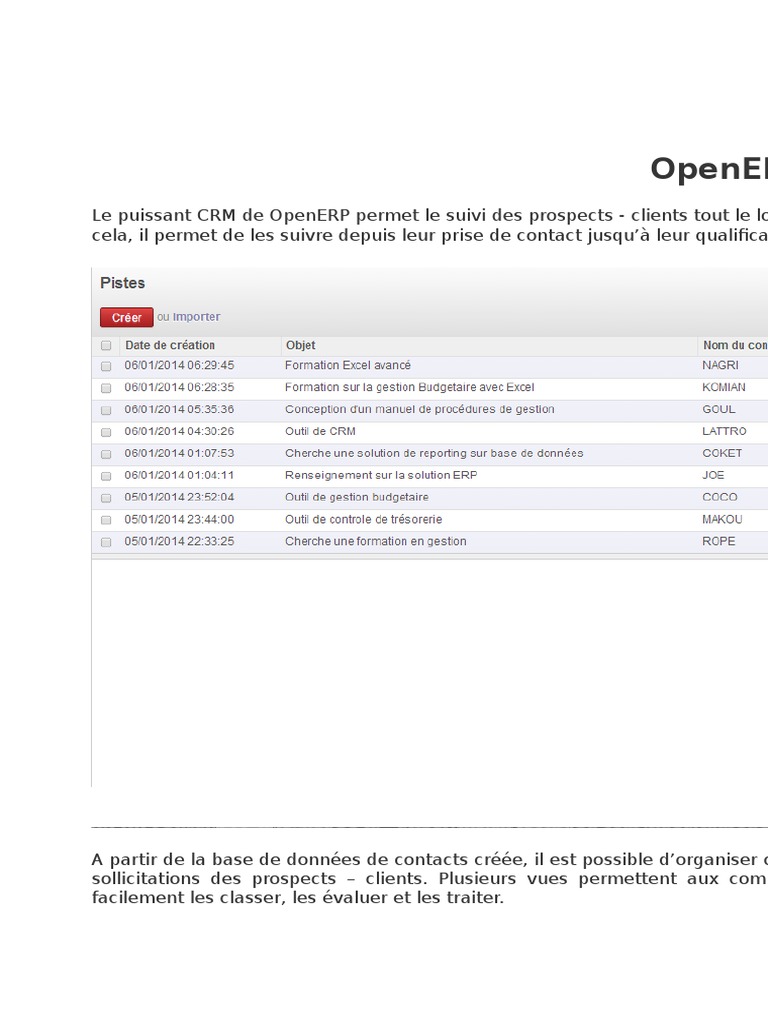Open lead 'Cherche une formation en gestion'

click(x=376, y=541)
